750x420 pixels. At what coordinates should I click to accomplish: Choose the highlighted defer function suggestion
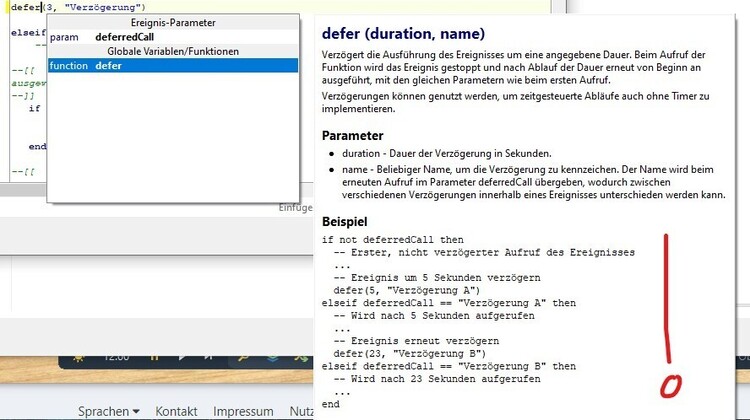173,66
